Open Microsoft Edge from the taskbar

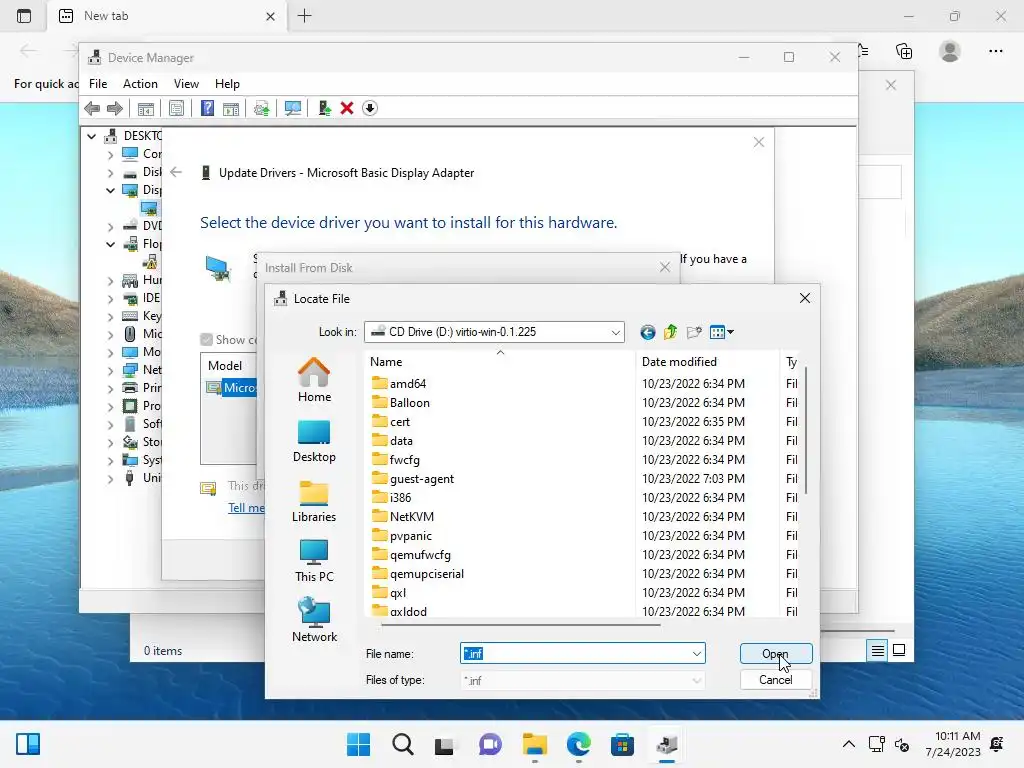pyautogui.click(x=579, y=744)
